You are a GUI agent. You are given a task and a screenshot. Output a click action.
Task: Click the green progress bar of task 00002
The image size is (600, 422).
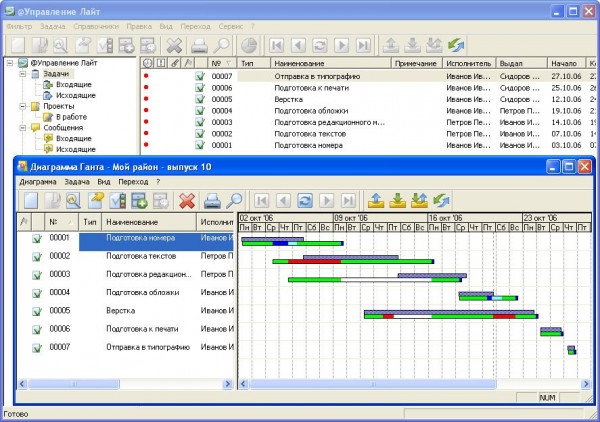pyautogui.click(x=353, y=262)
